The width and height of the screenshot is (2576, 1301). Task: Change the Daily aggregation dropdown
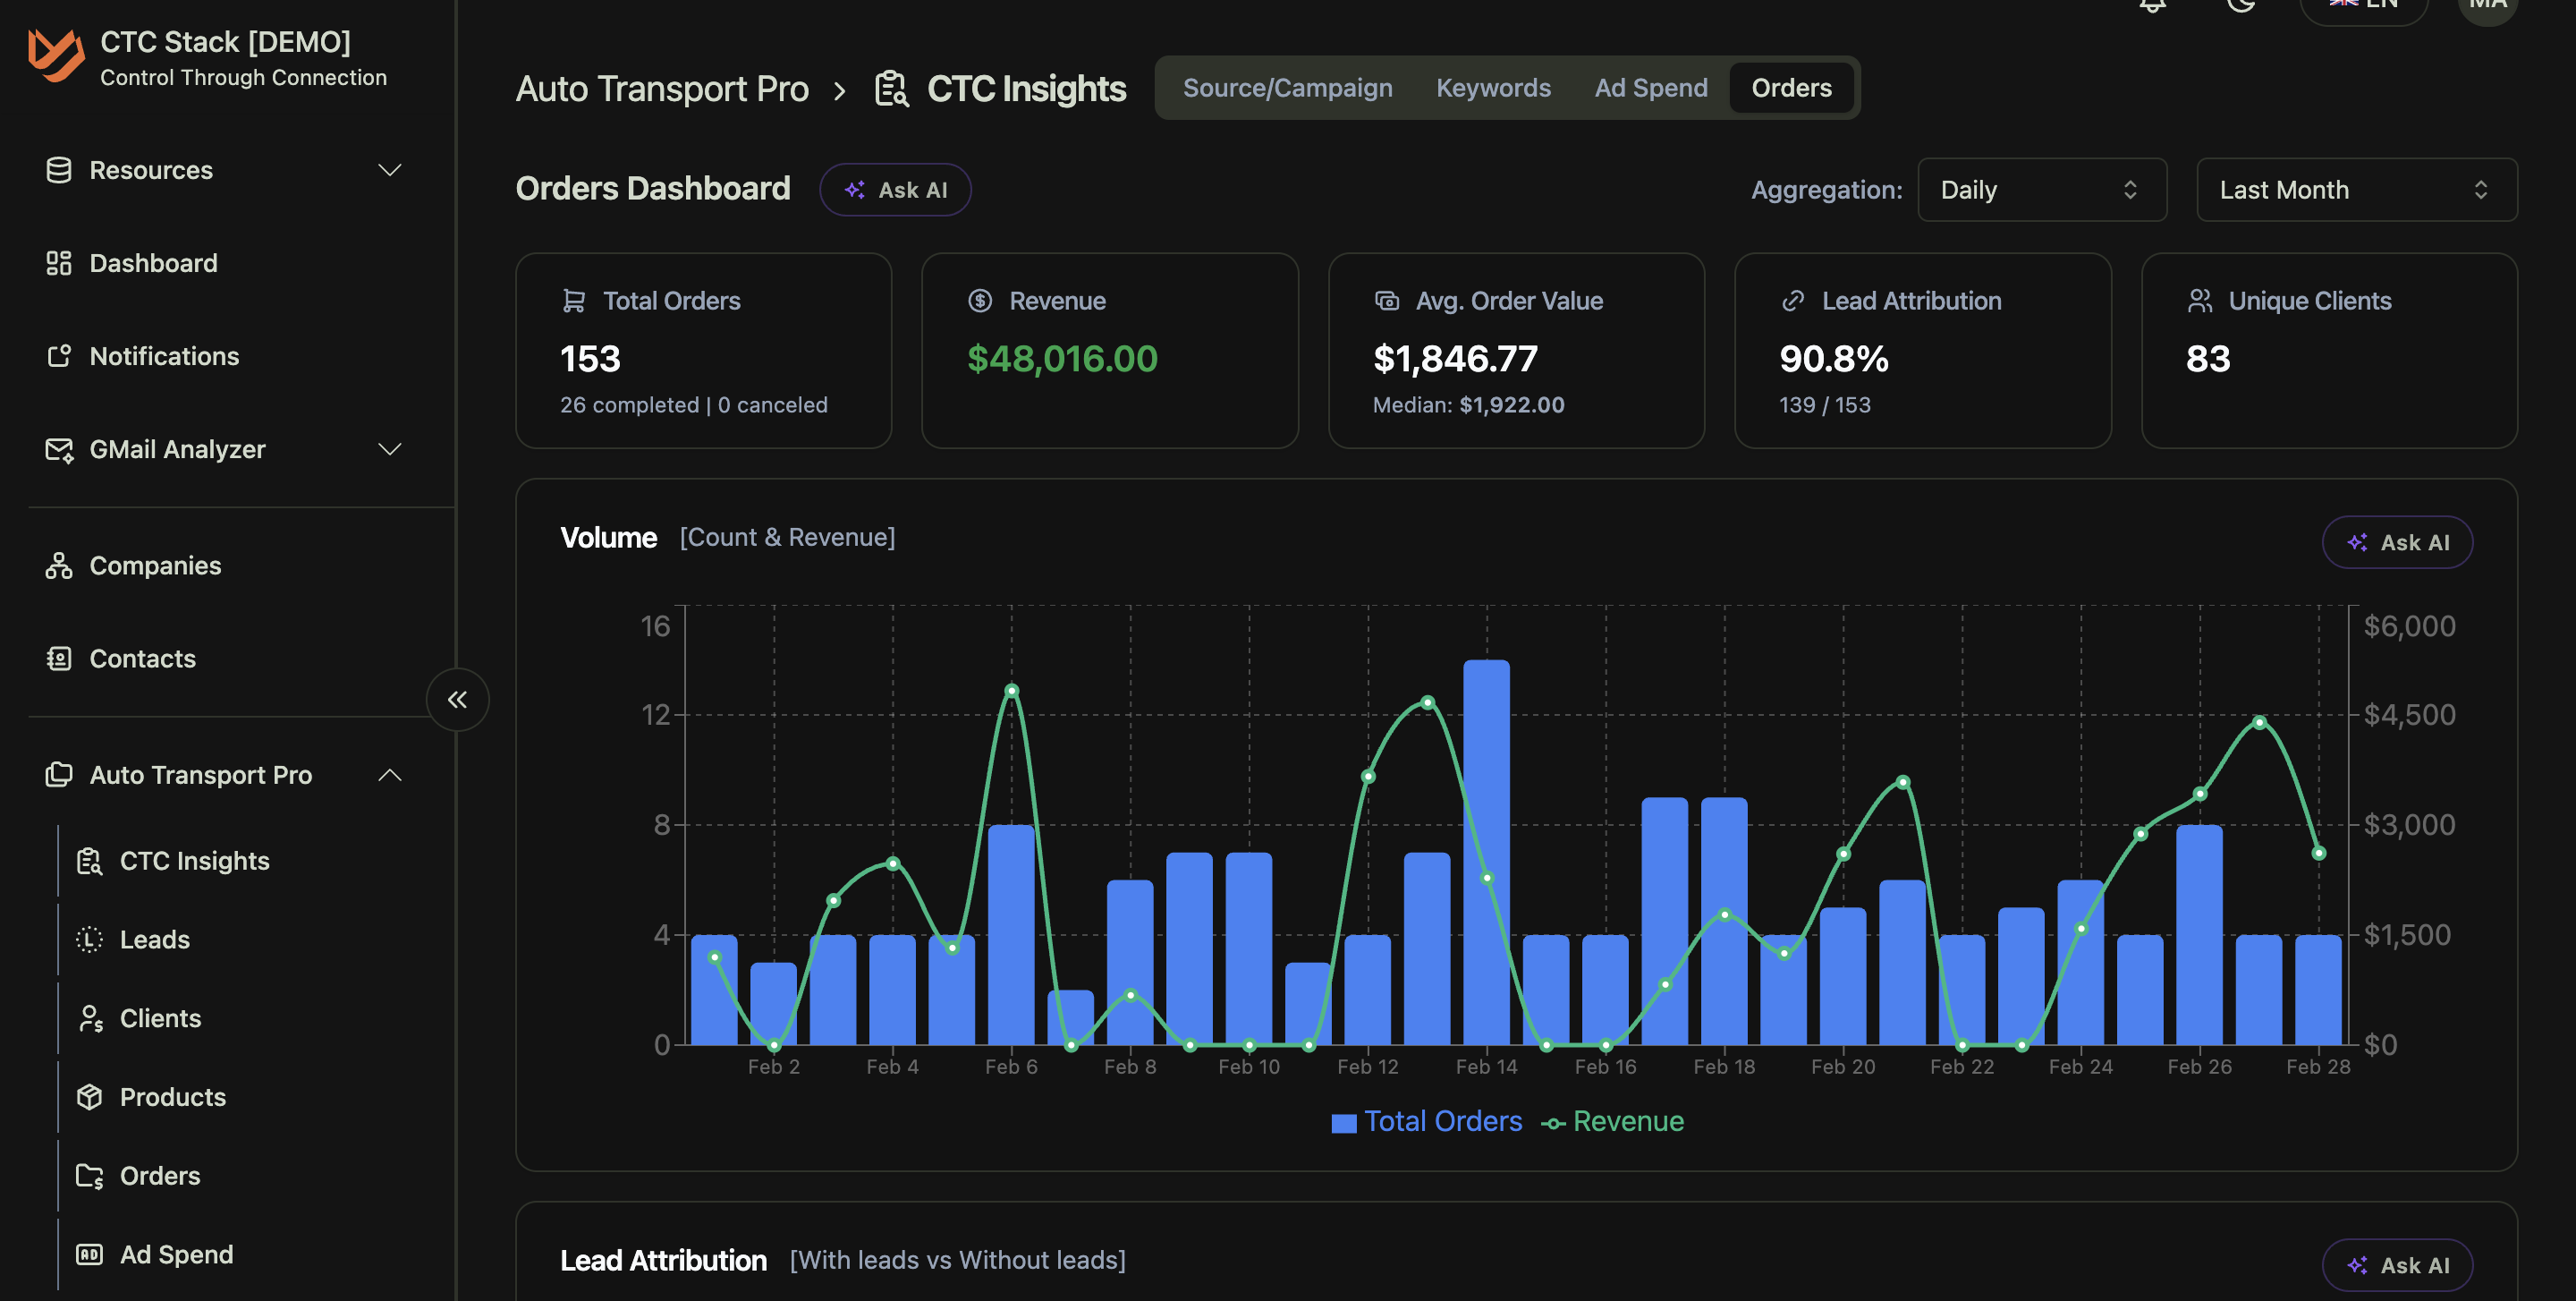pyautogui.click(x=2042, y=189)
